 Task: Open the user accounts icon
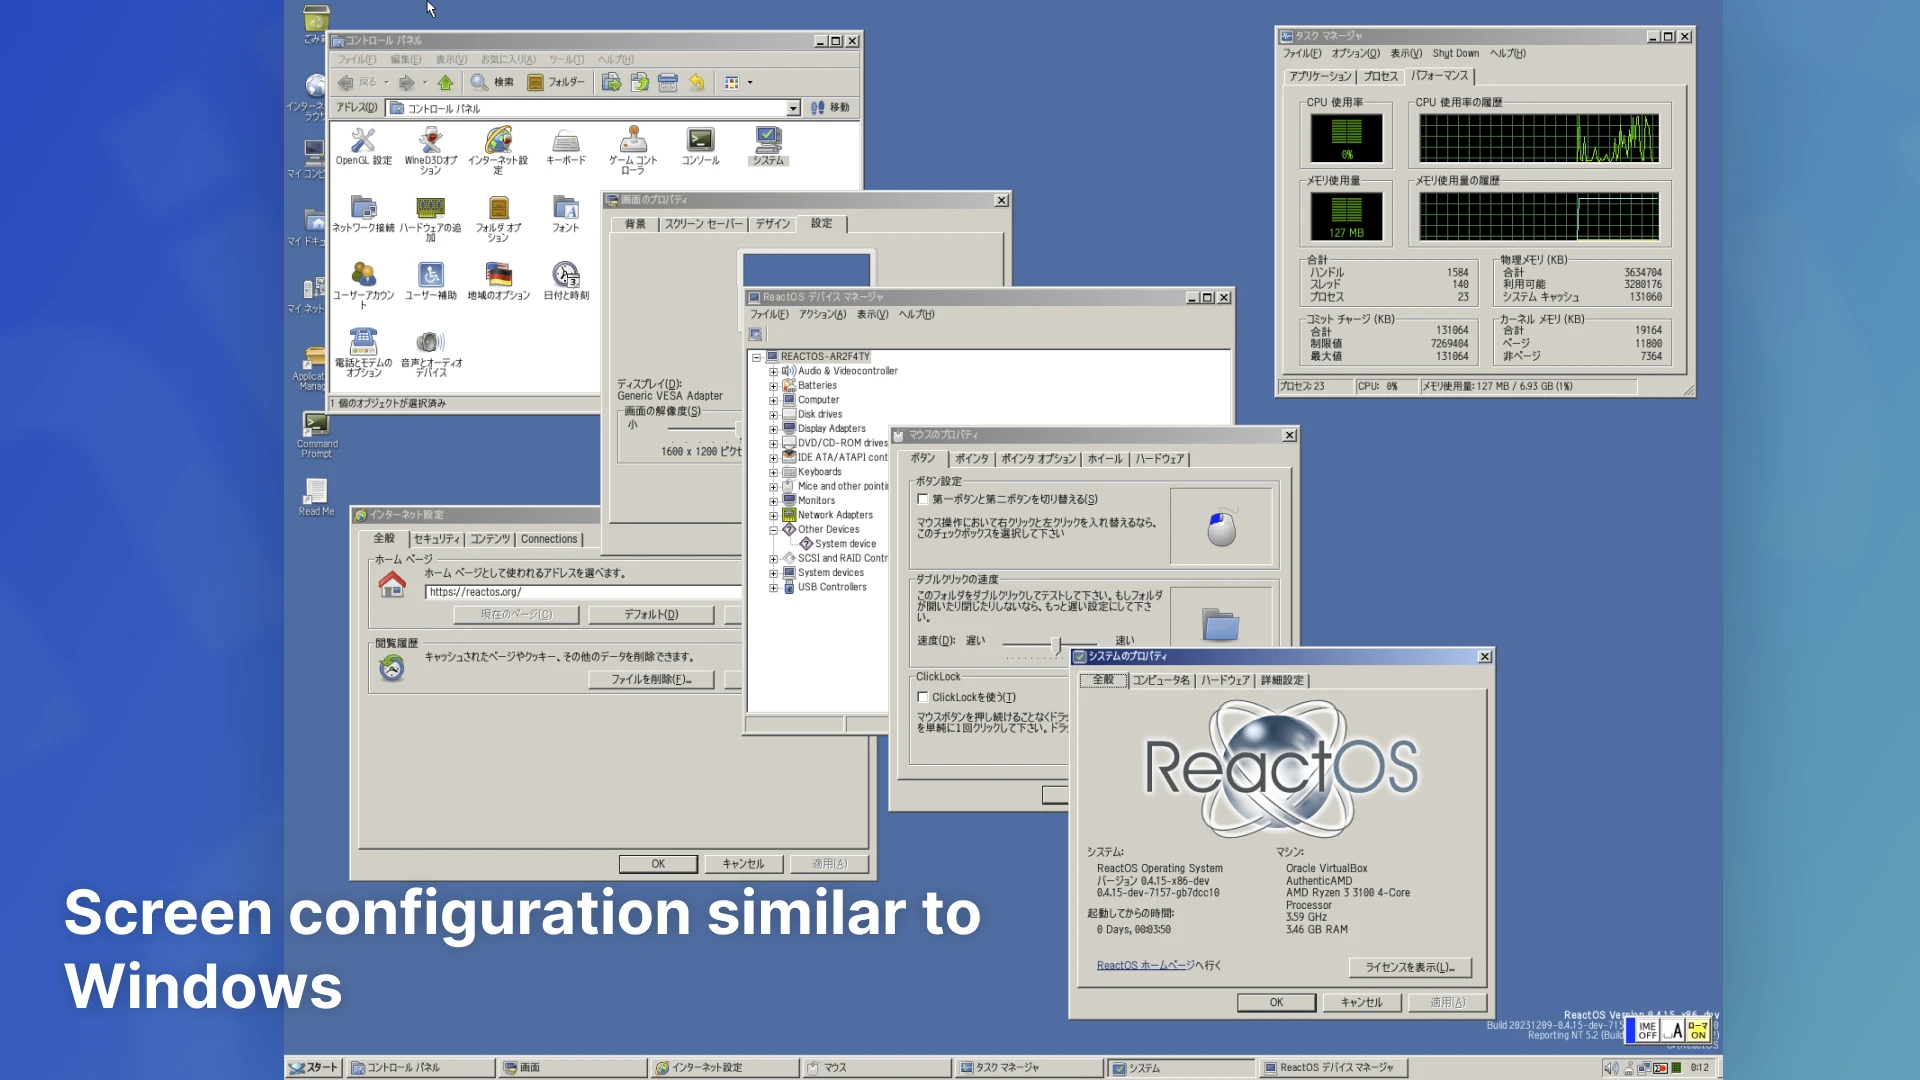pos(363,275)
